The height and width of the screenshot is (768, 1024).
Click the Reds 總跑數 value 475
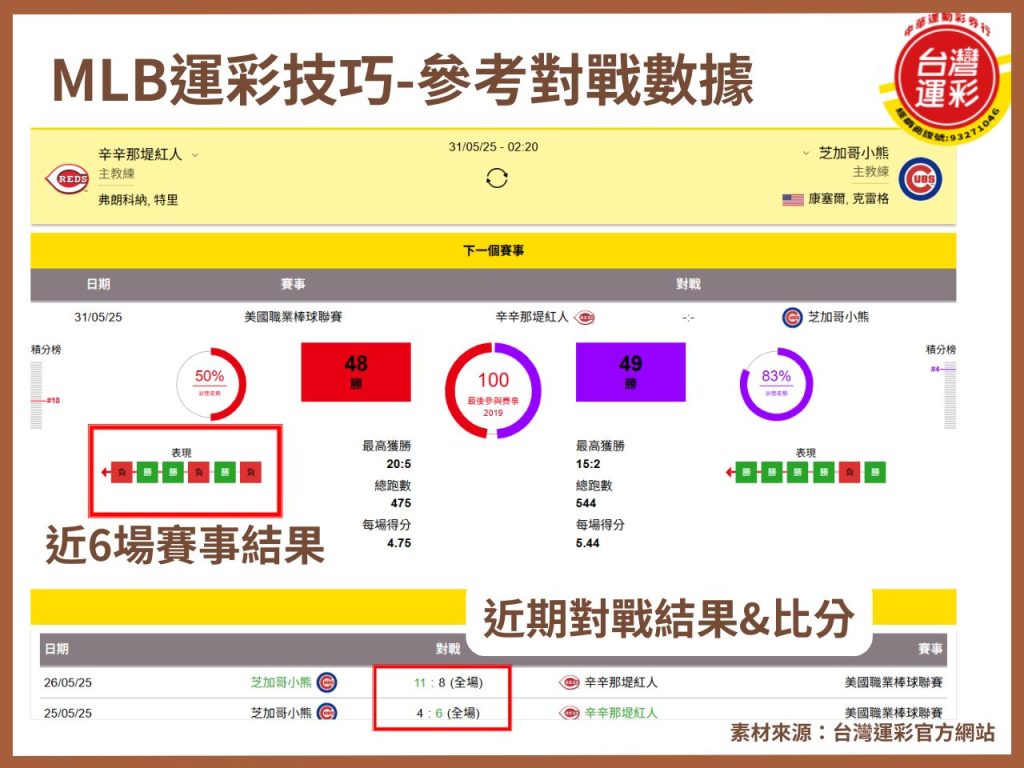pyautogui.click(x=401, y=504)
